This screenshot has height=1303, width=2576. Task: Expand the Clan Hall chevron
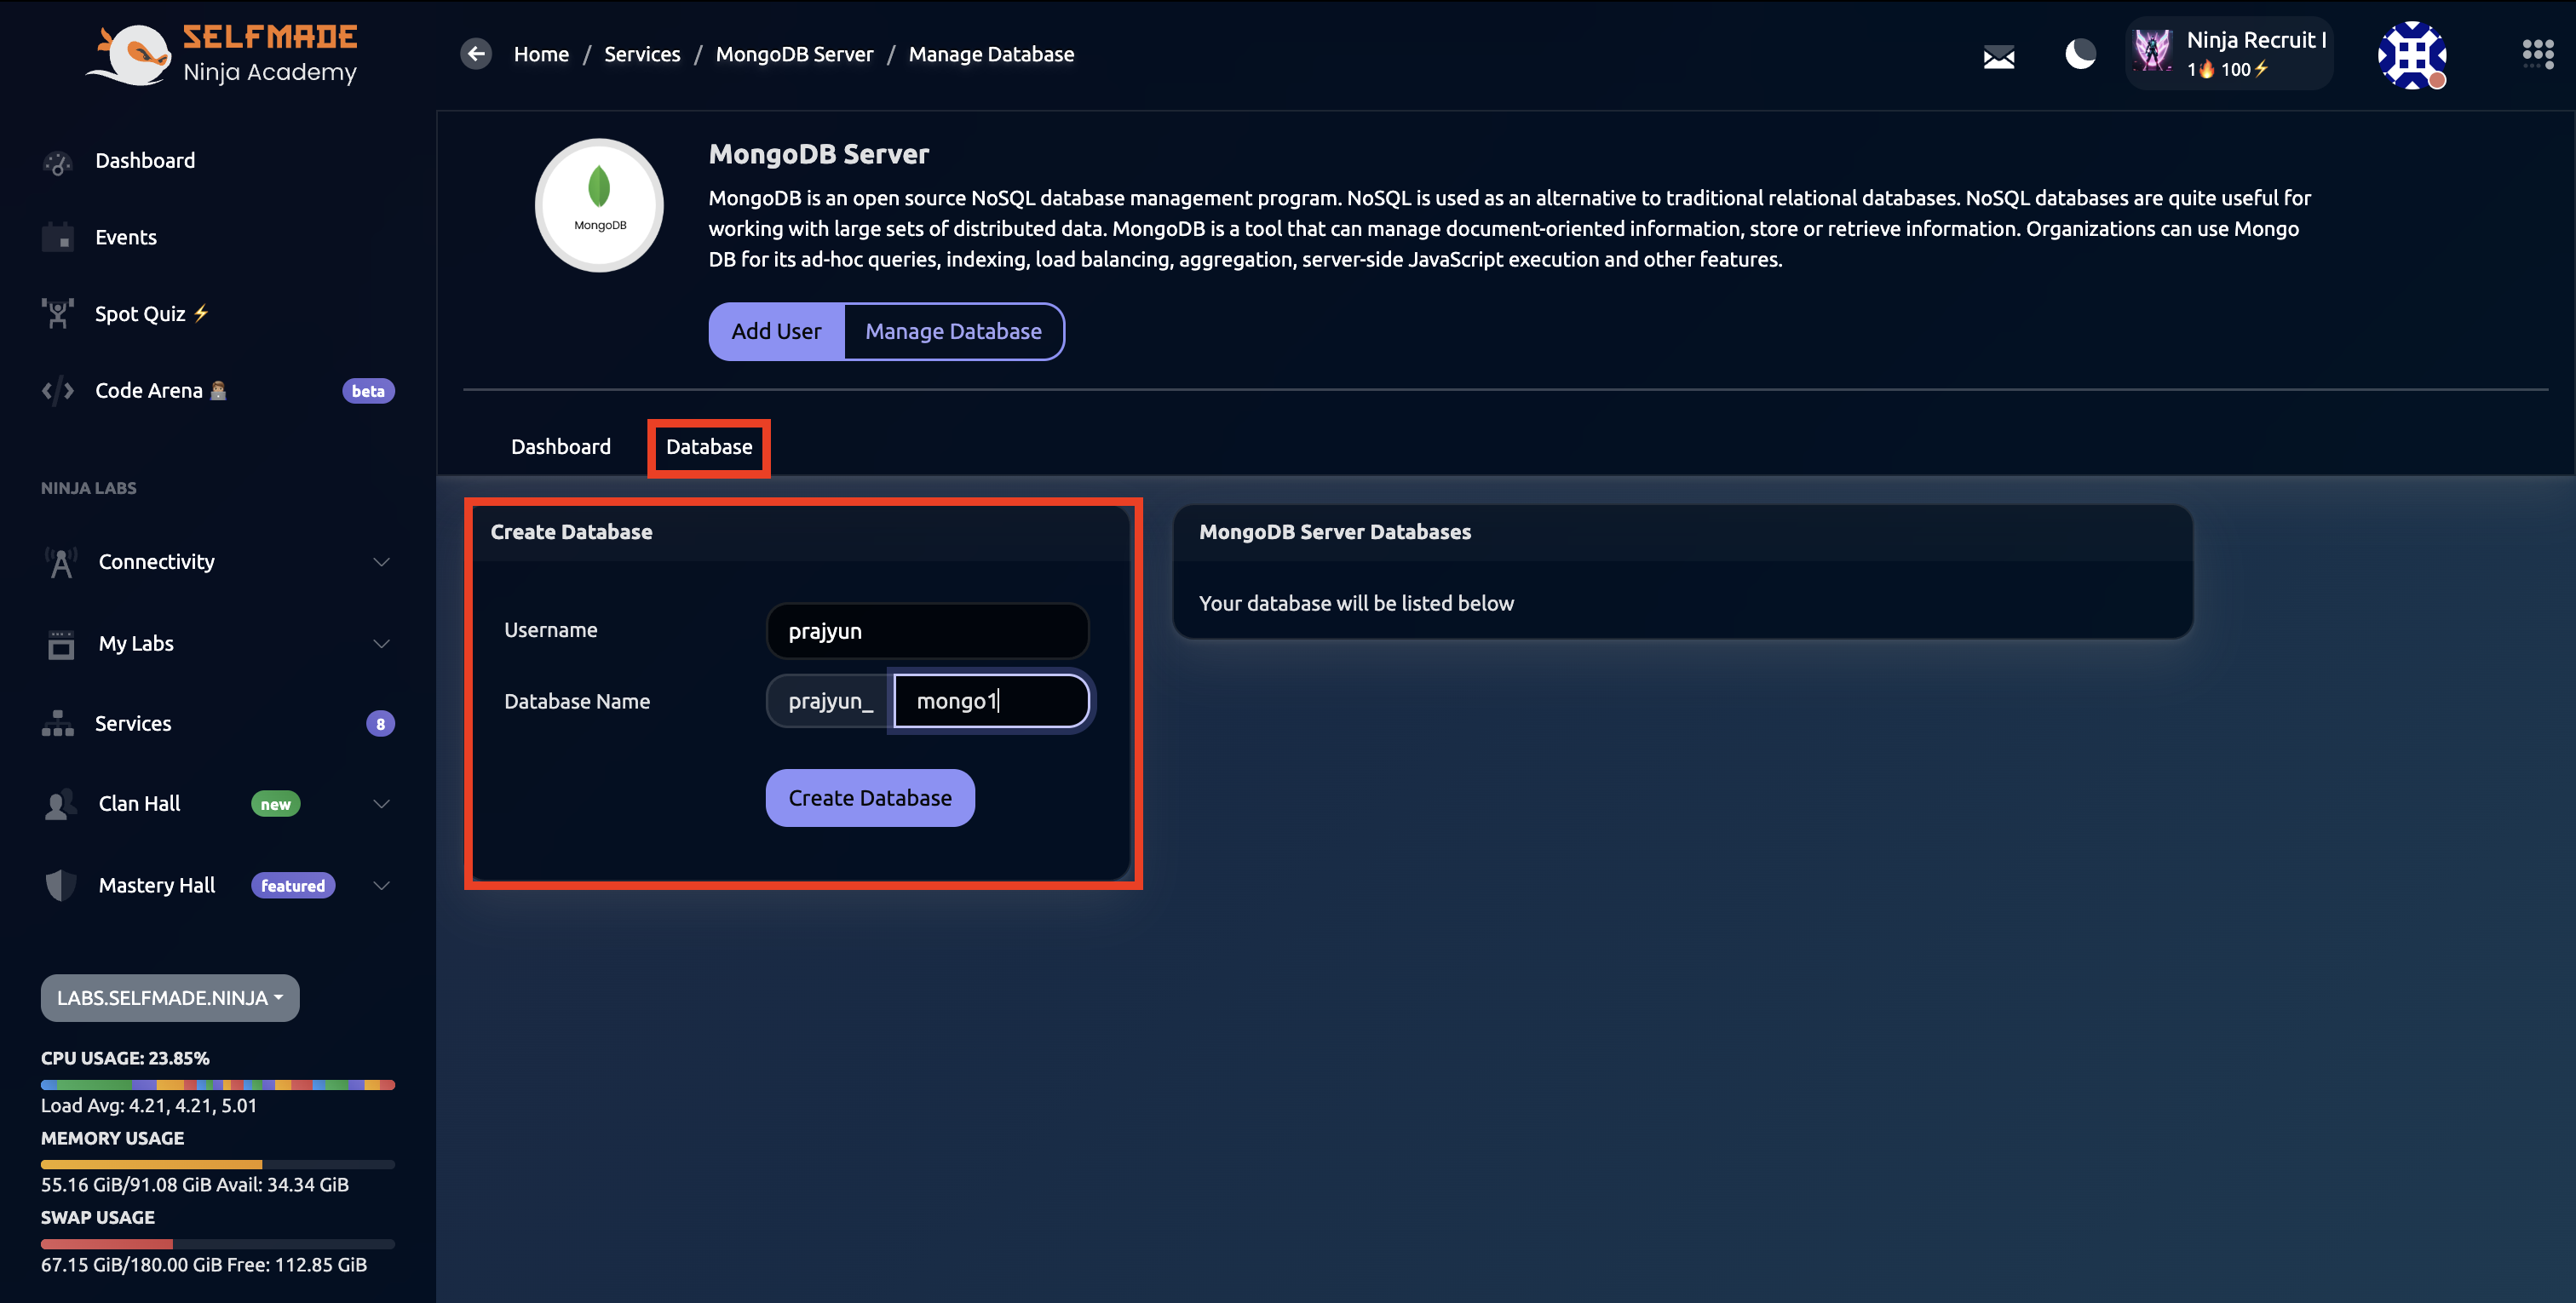[381, 804]
